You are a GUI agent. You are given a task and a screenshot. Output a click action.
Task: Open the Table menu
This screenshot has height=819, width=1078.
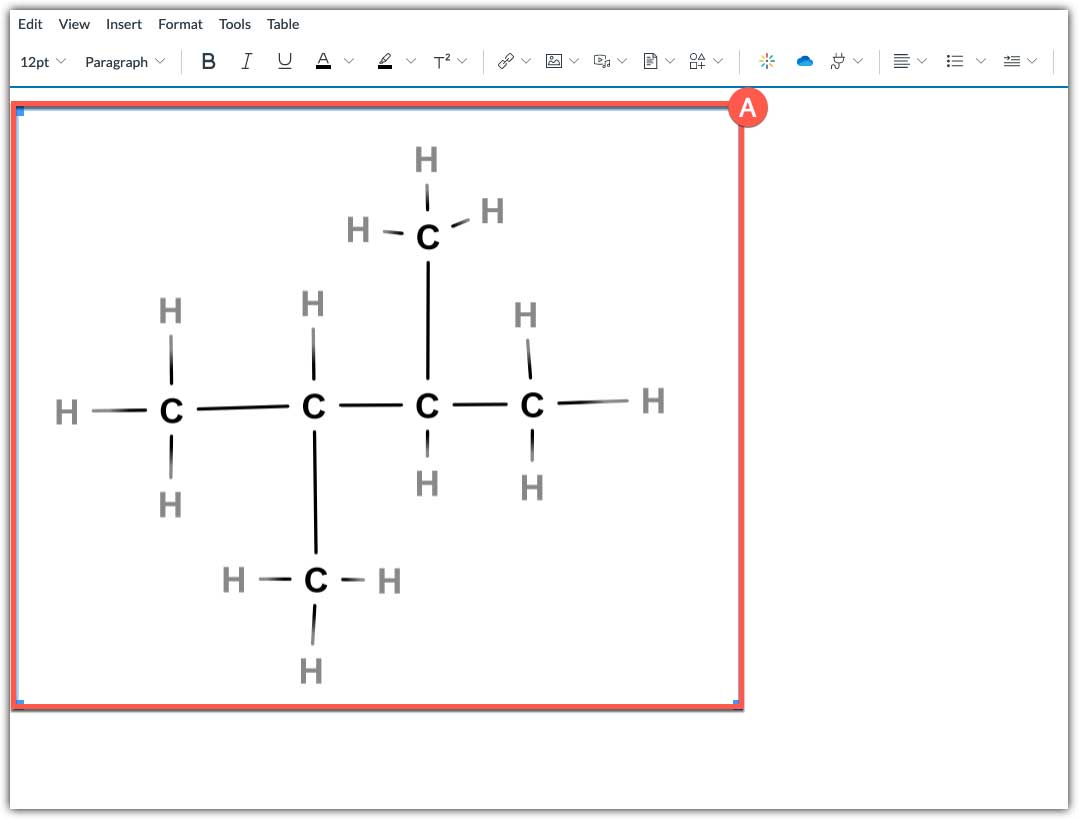[x=282, y=24]
